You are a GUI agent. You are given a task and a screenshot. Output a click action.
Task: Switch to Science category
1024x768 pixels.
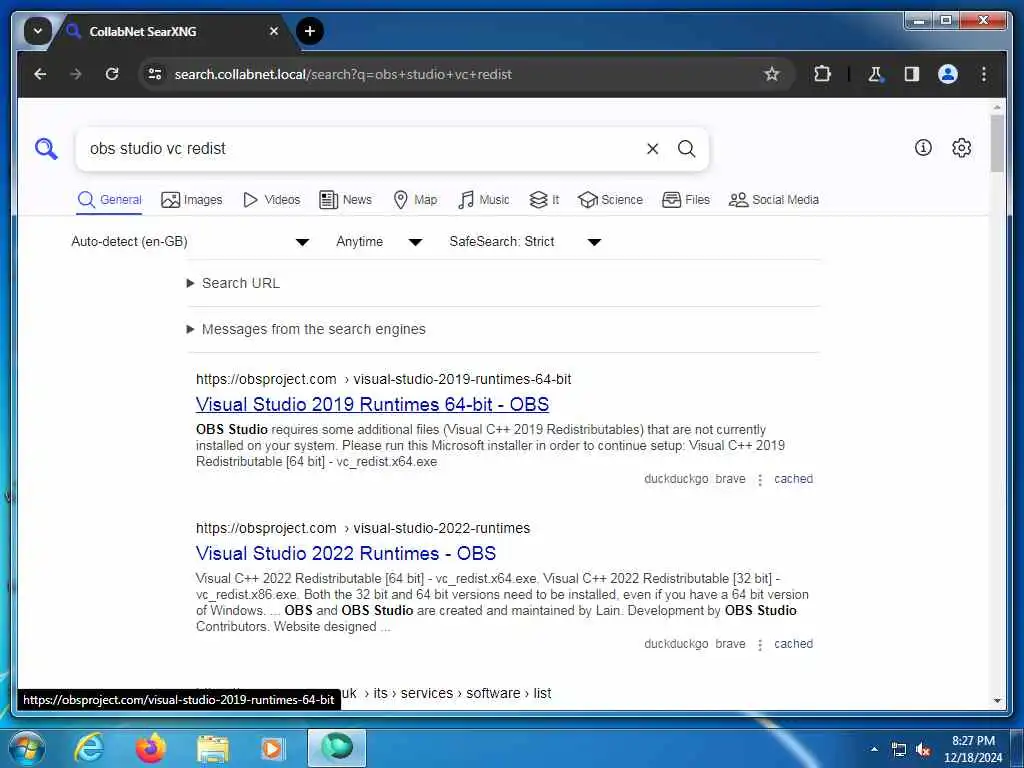(611, 200)
